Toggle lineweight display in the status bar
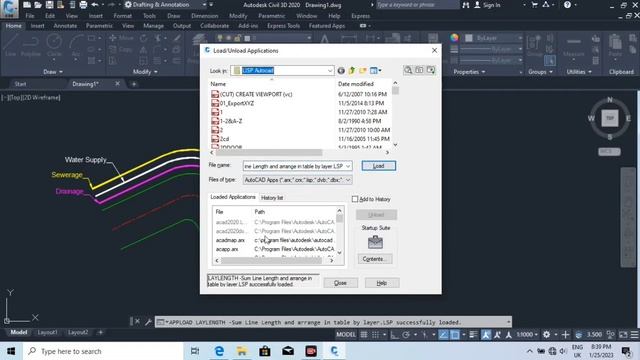This screenshot has height=360, width=640. click(x=473, y=335)
